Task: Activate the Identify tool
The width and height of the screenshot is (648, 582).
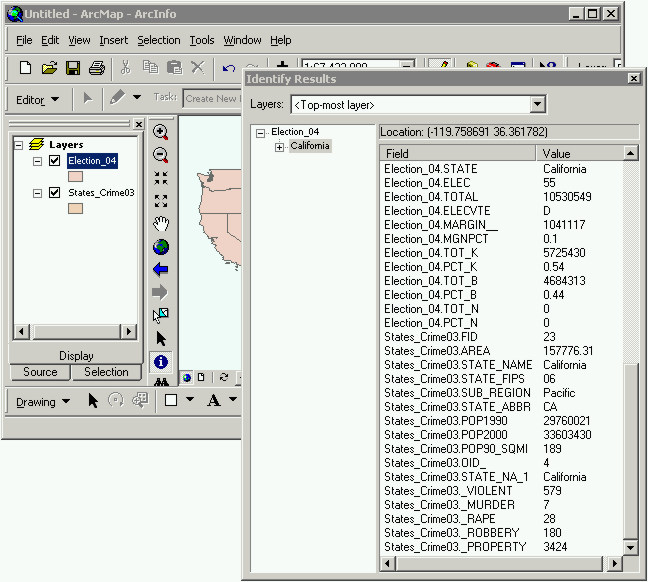Action: [161, 362]
